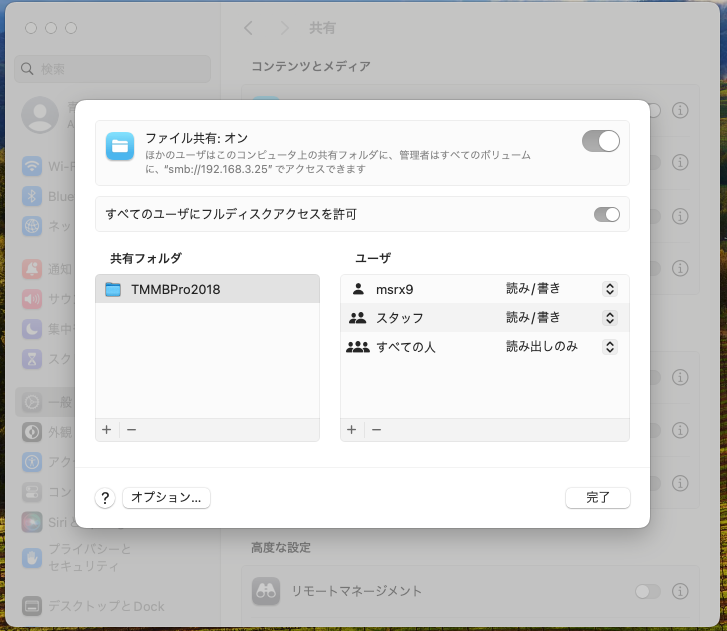The width and height of the screenshot is (727, 631).
Task: Click the スタッフ group icon
Action: [357, 318]
